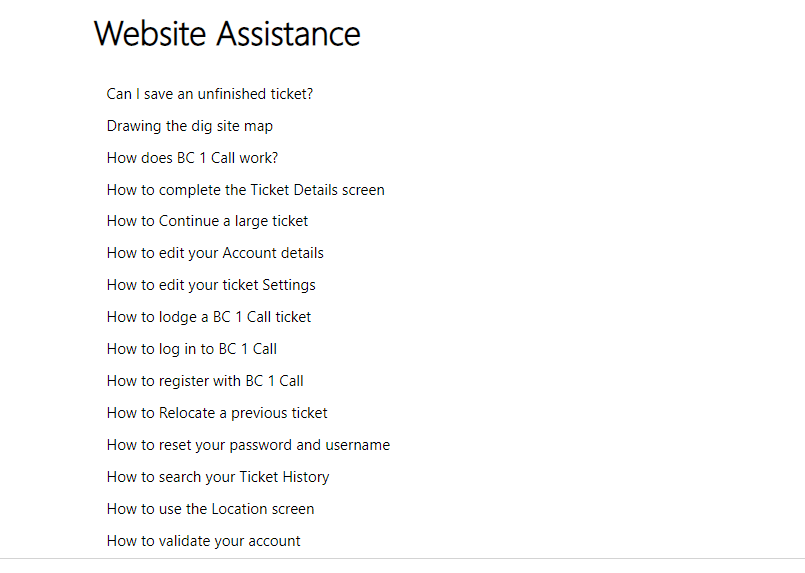Open "How to edit your Account details"
This screenshot has height=573, width=805.
coord(215,253)
